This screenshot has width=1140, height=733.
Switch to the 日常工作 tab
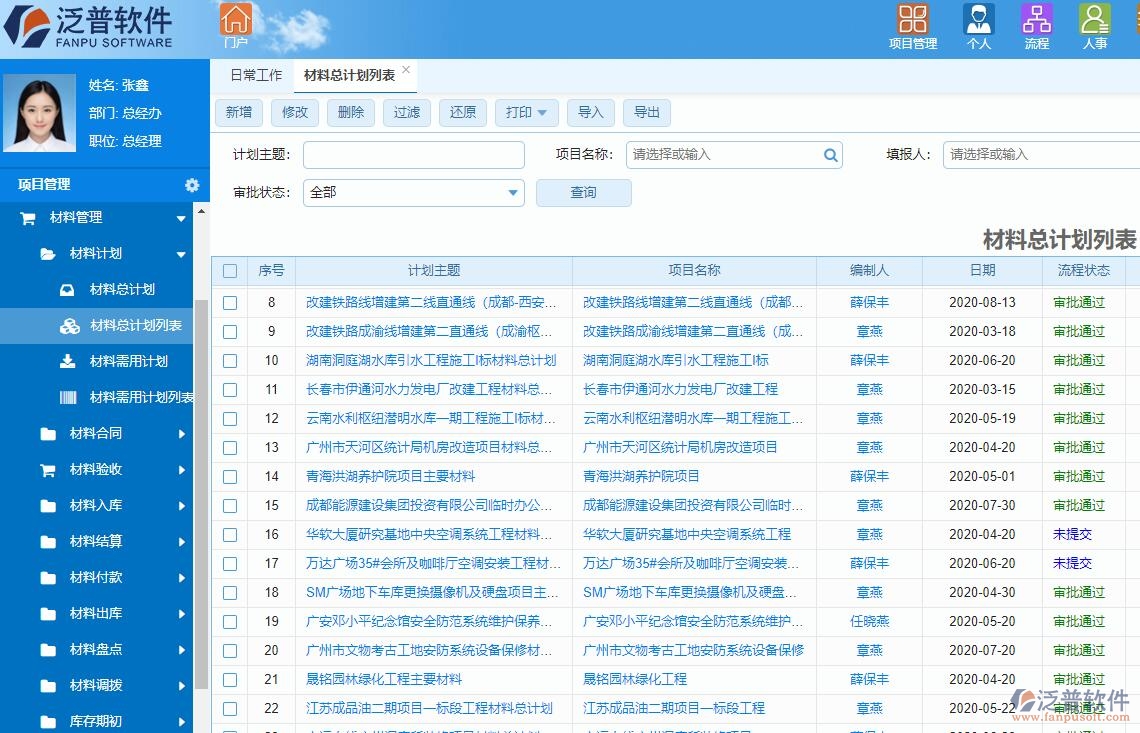tap(254, 74)
